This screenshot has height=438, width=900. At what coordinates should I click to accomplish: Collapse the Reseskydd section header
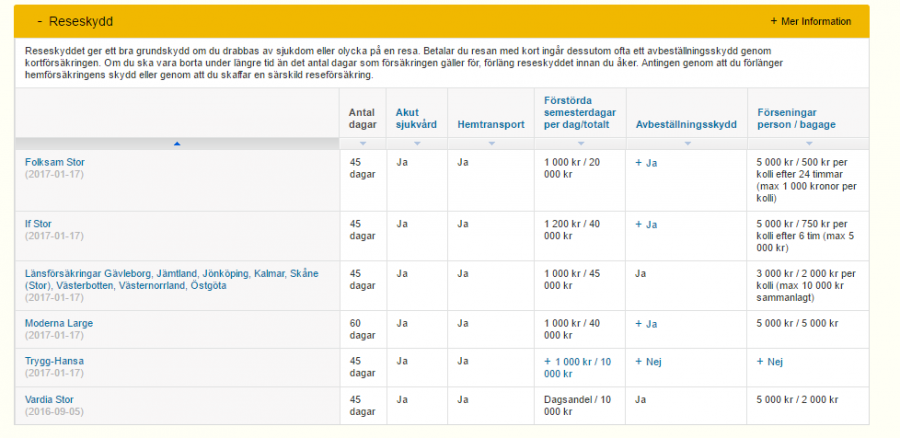tap(68, 21)
